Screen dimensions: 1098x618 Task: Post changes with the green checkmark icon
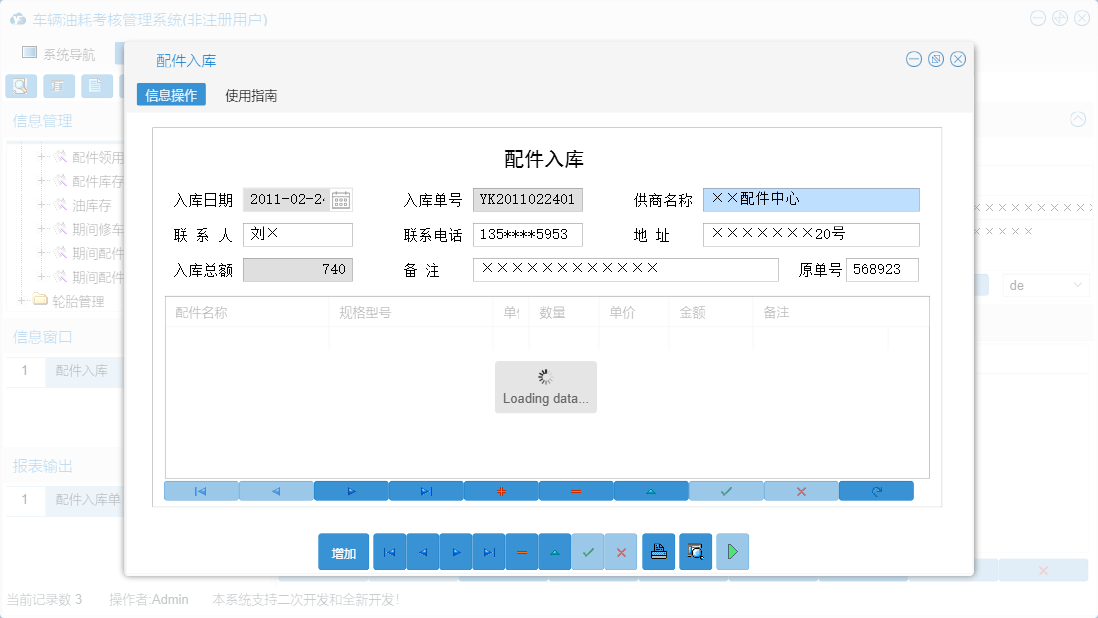[726, 490]
